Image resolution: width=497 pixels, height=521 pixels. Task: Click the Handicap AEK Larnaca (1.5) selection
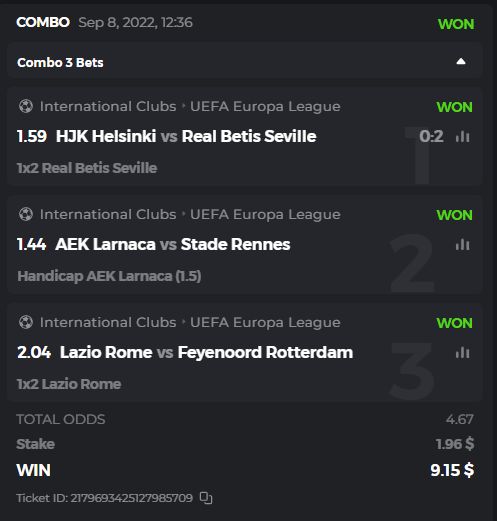(x=109, y=276)
